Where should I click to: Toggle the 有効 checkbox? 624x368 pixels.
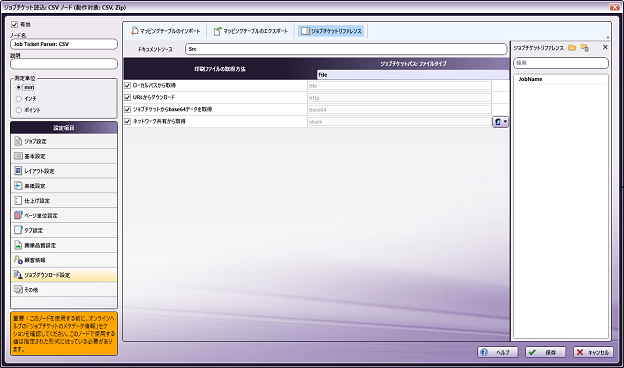pyautogui.click(x=15, y=24)
